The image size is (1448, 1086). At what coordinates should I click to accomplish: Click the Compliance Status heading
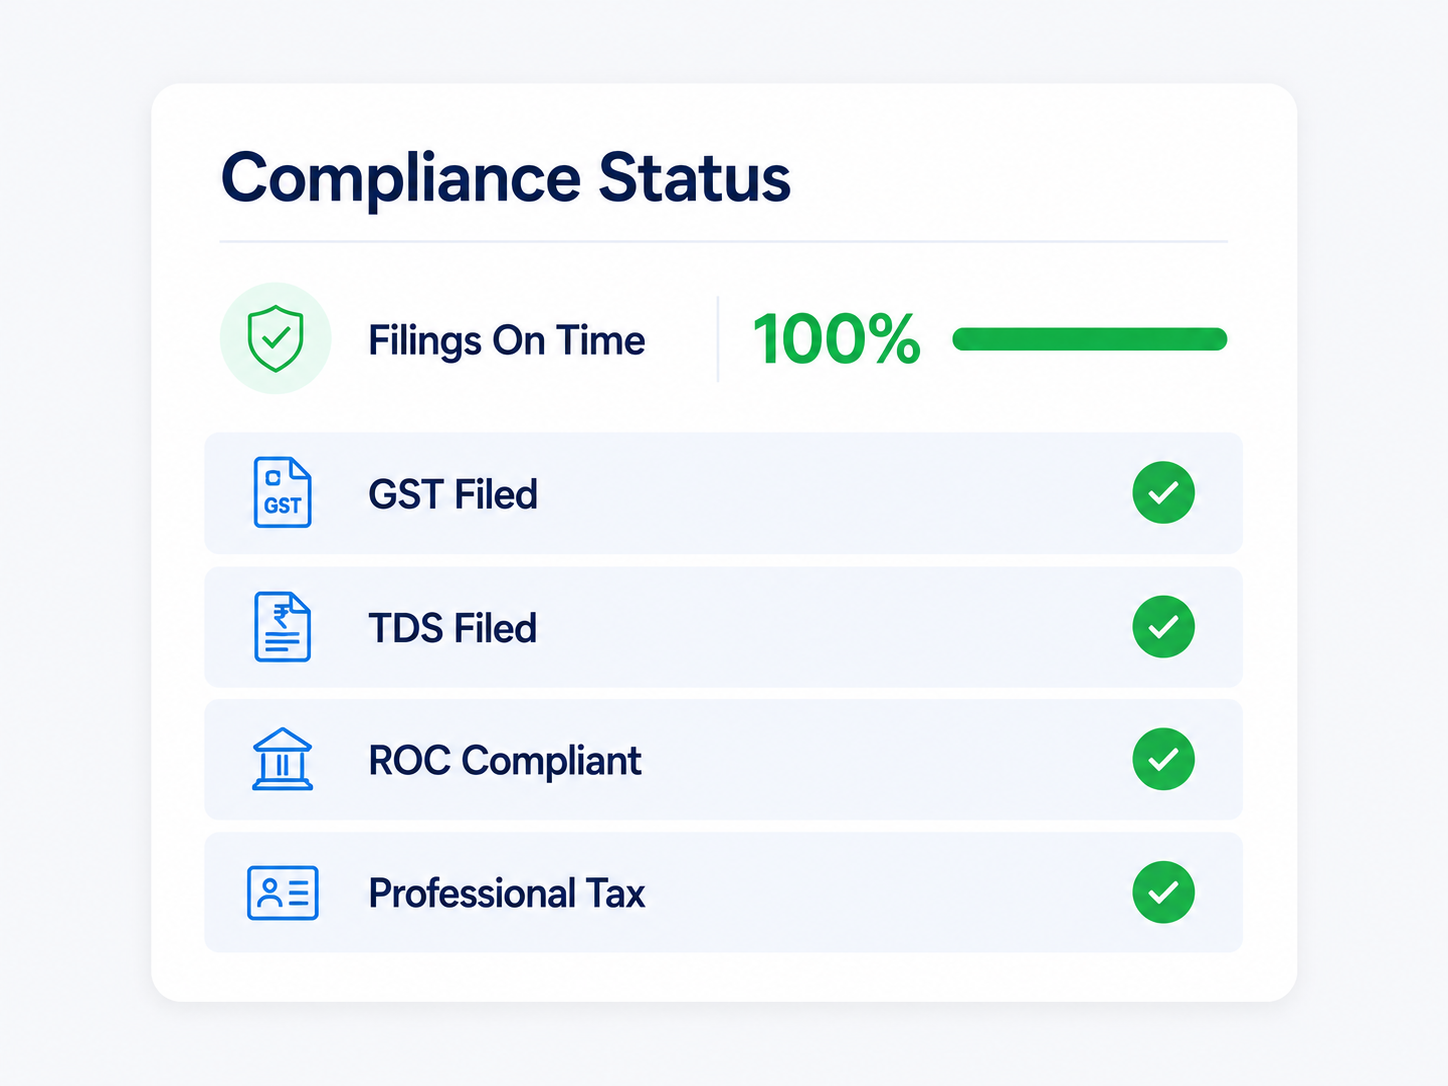click(506, 178)
